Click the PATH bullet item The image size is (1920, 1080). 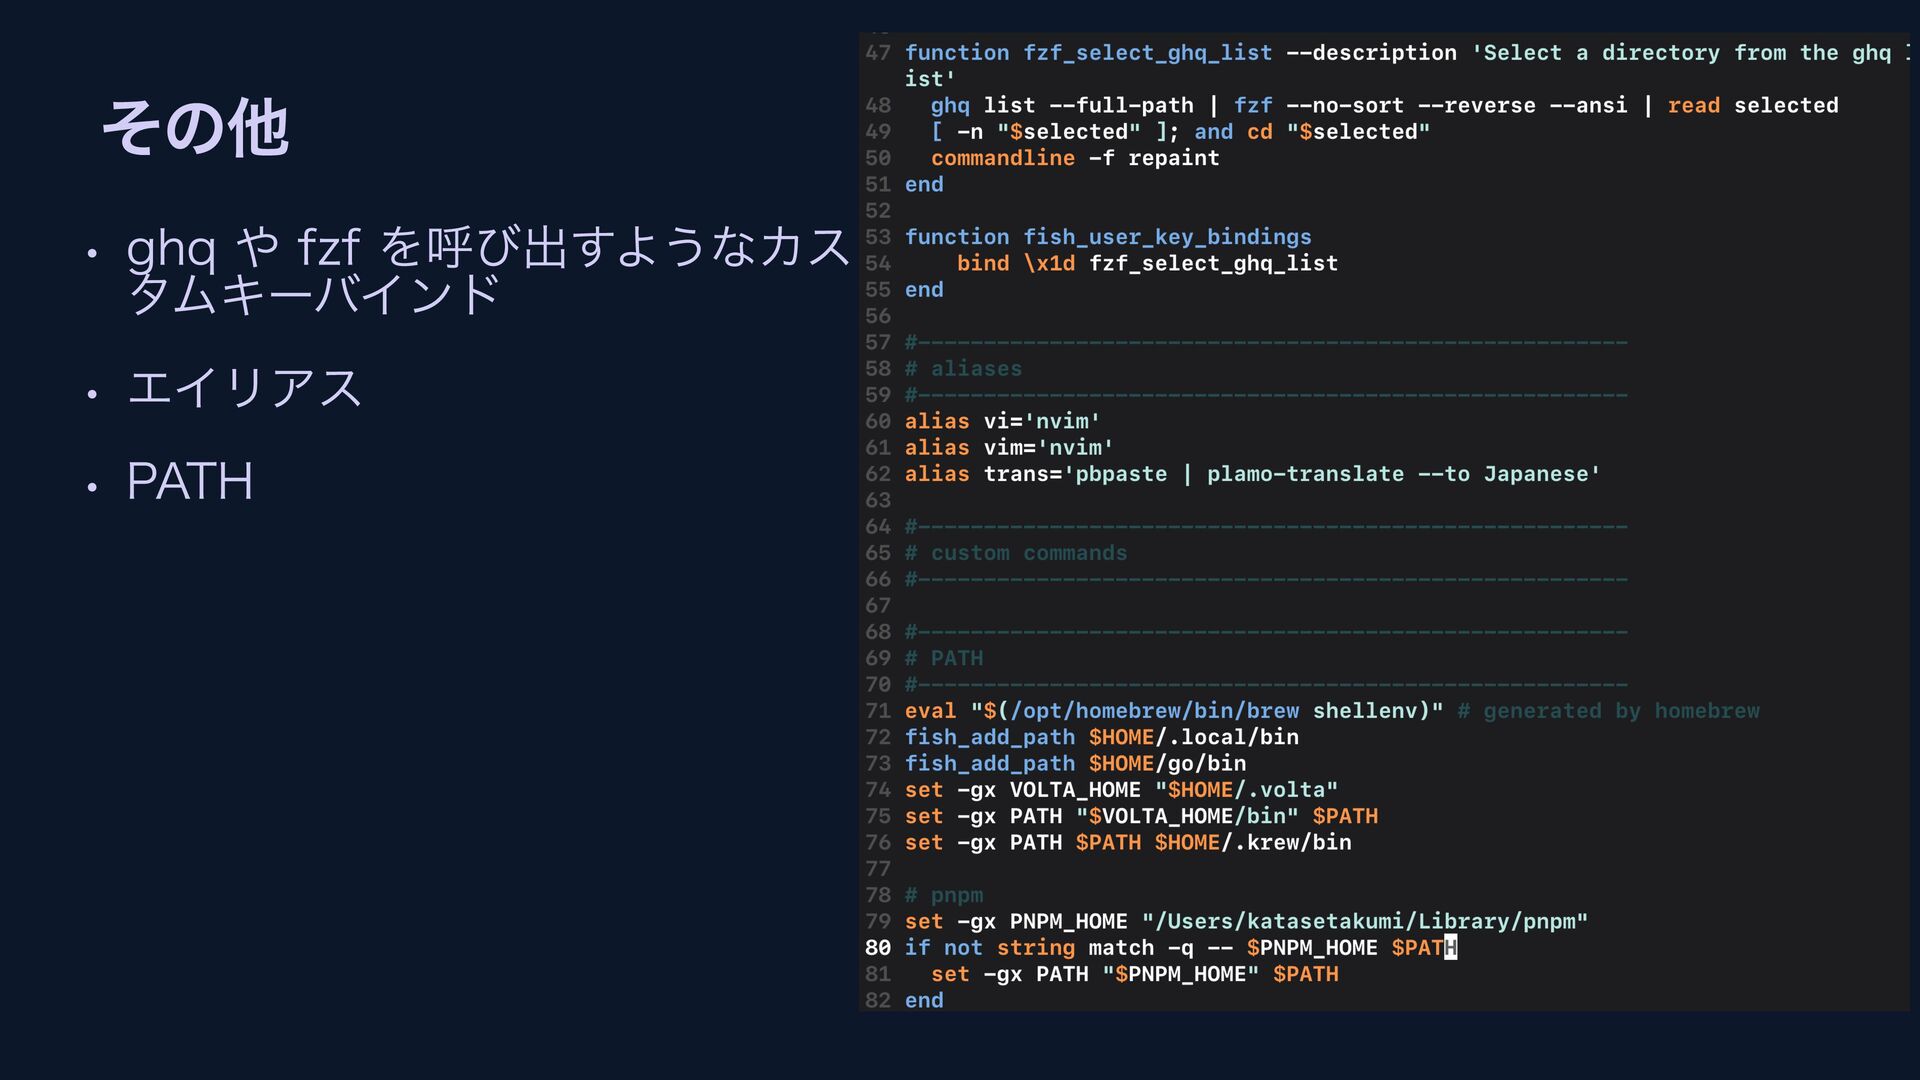tap(189, 482)
